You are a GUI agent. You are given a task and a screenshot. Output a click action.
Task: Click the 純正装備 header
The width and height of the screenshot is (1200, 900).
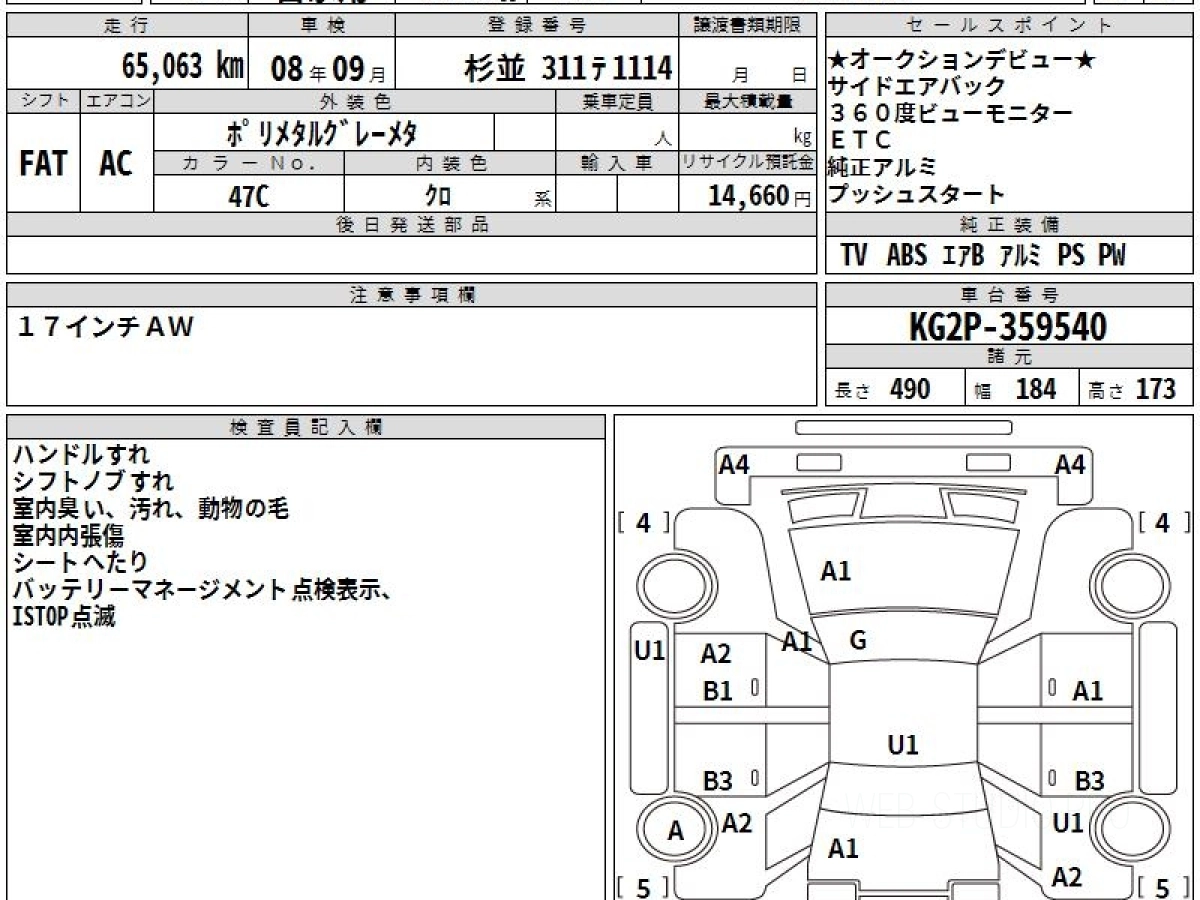click(x=1009, y=225)
